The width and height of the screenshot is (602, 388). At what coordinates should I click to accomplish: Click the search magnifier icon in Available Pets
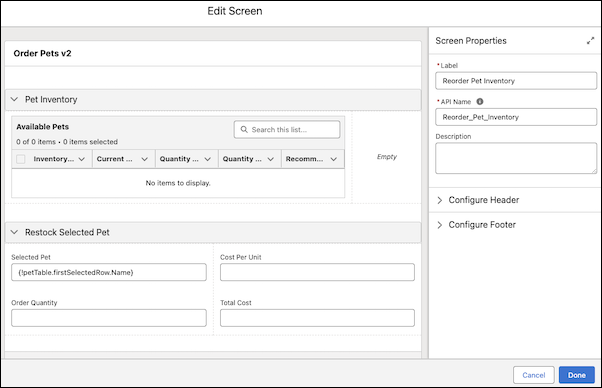coord(244,130)
